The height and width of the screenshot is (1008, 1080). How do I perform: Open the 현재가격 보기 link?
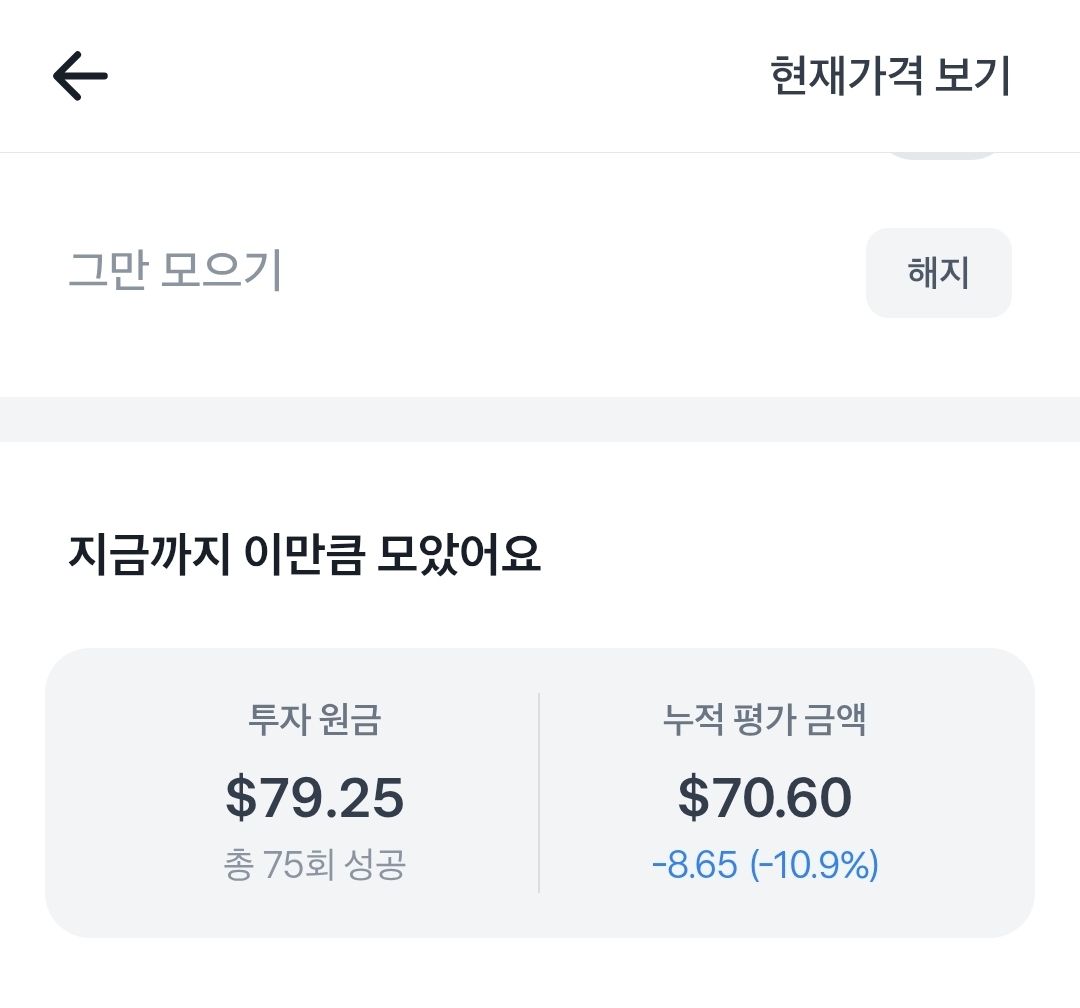[890, 77]
